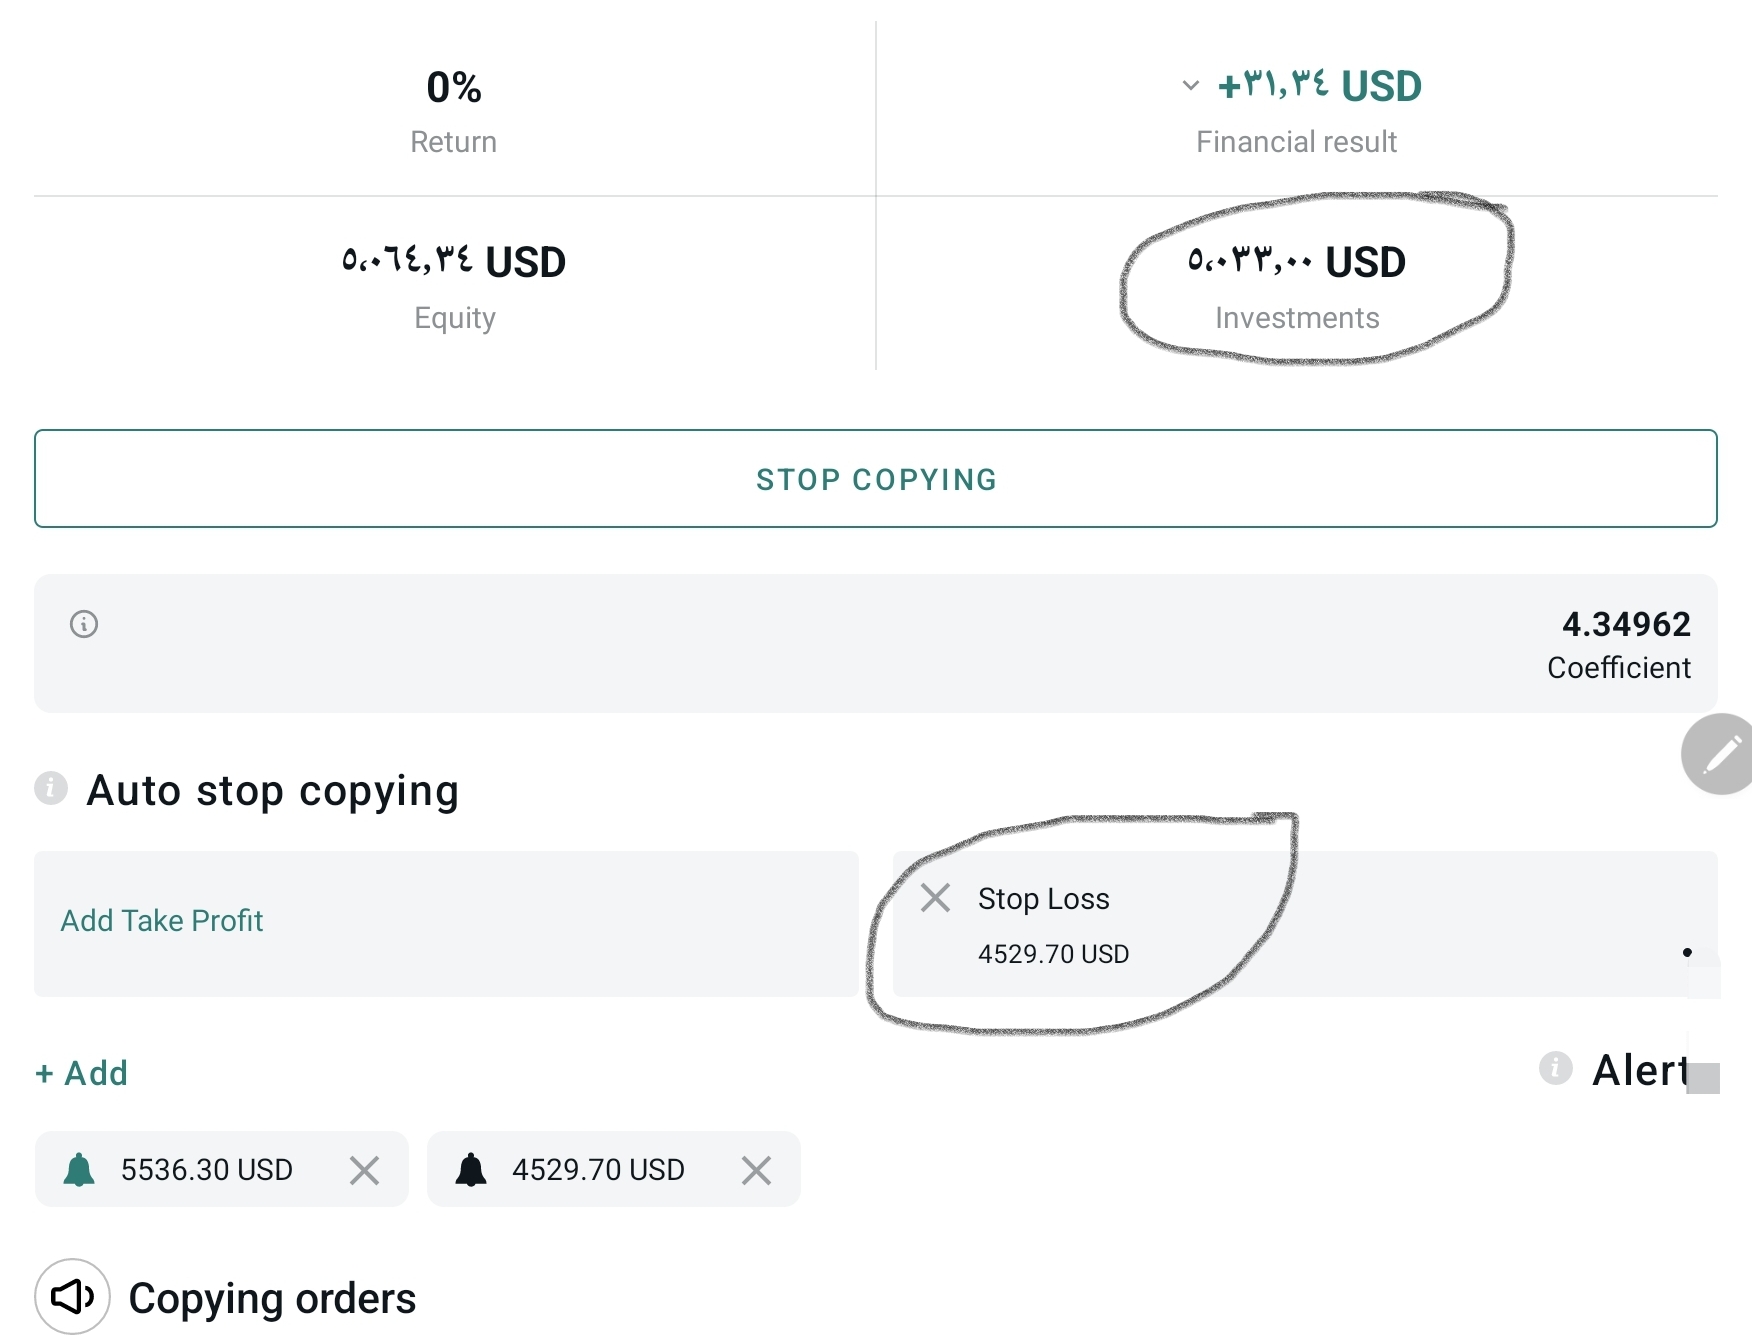The height and width of the screenshot is (1342, 1752).
Task: Click the black bell on the 4529.70 alert
Action: 471,1169
